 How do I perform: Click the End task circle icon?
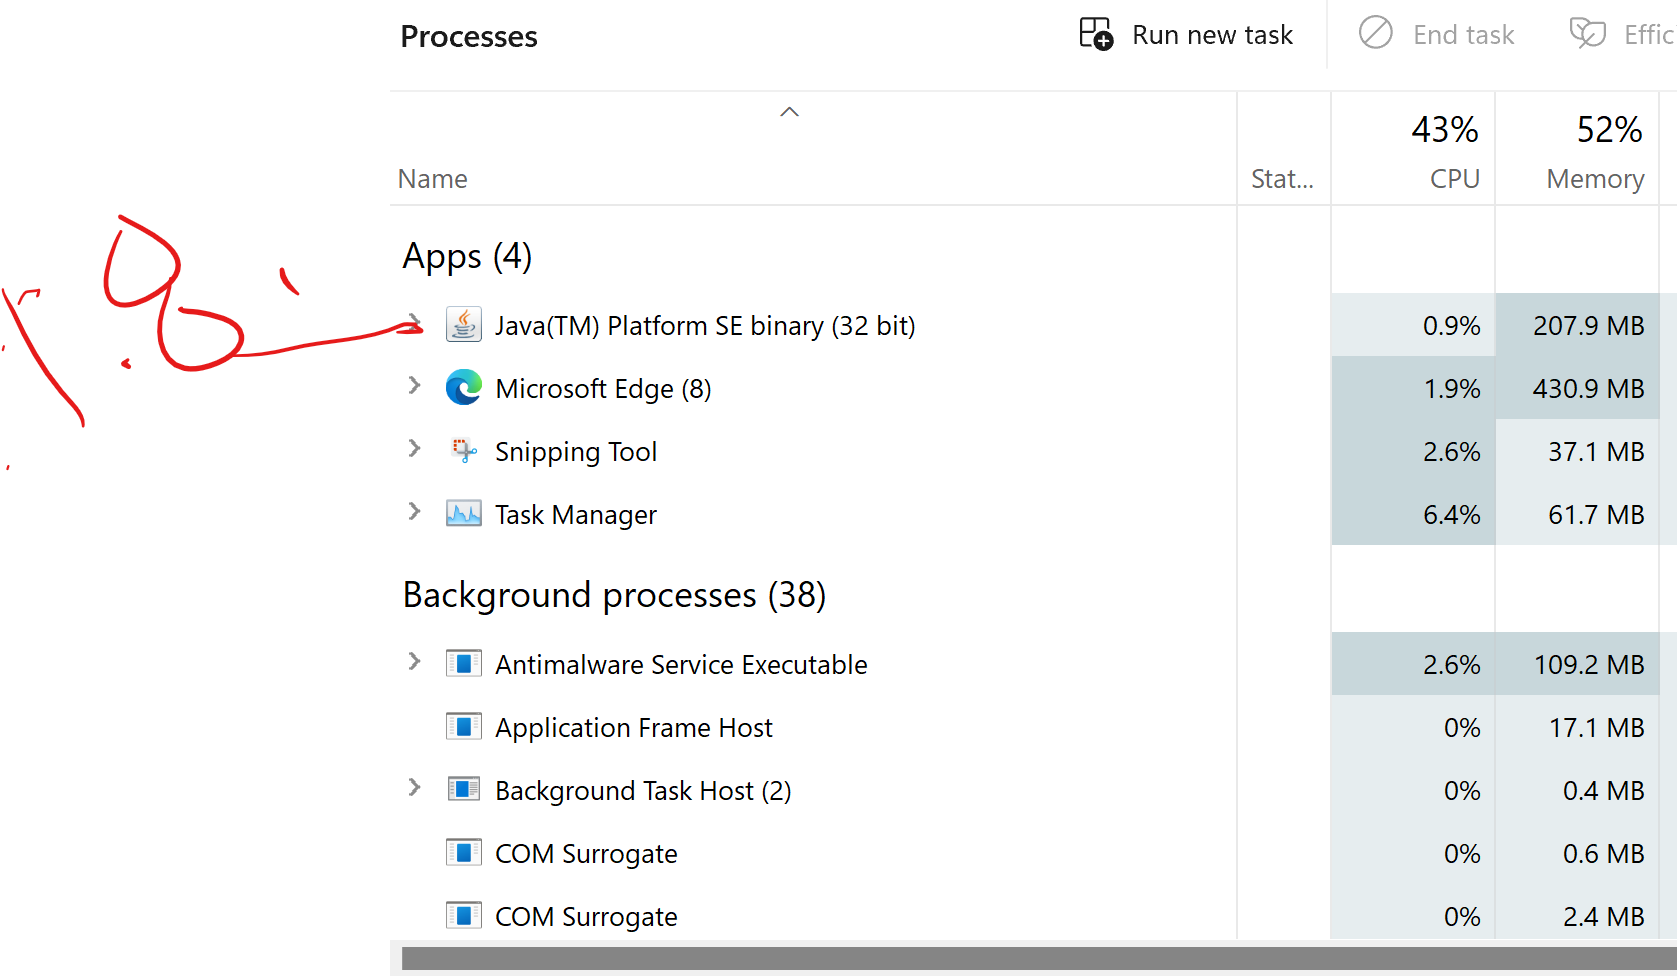[x=1375, y=34]
